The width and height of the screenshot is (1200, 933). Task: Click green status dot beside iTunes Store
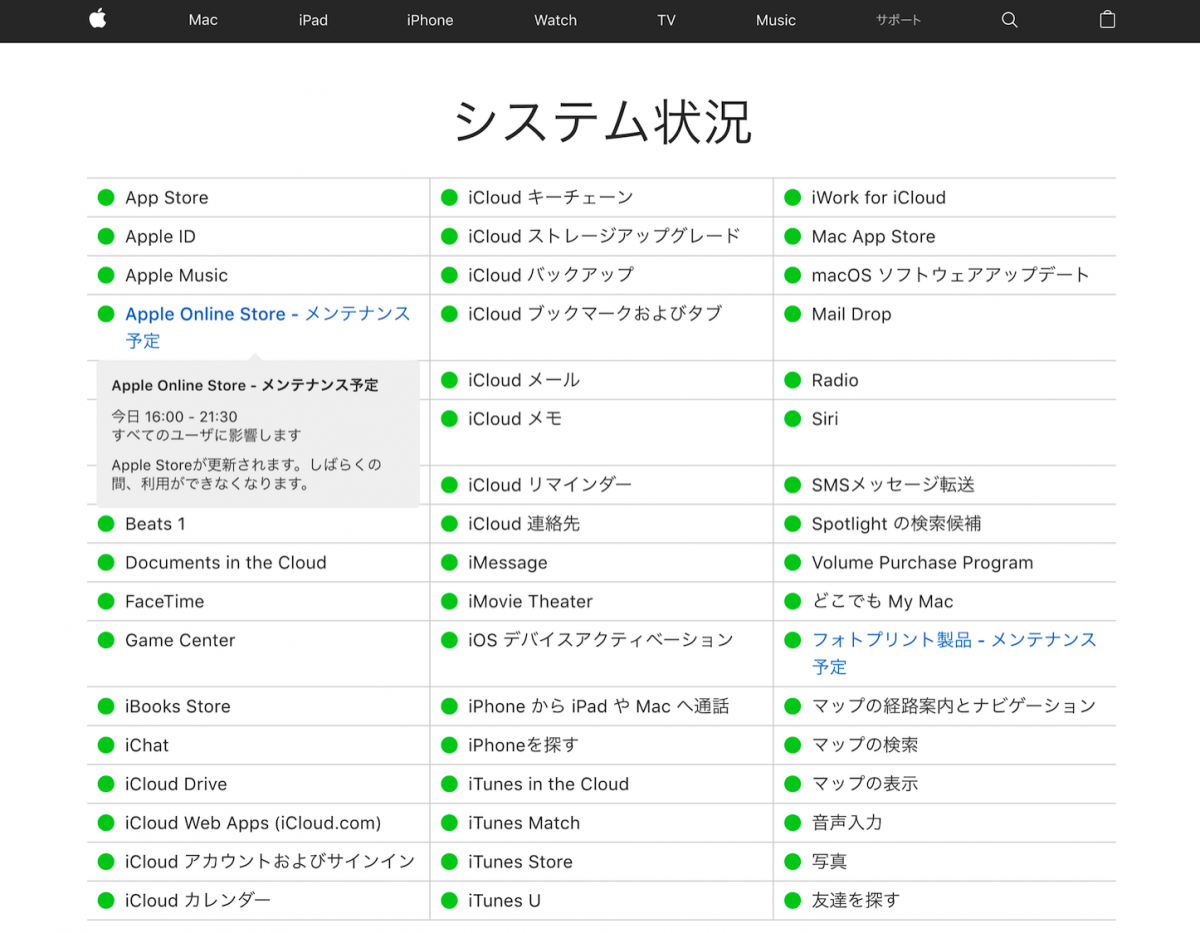(449, 862)
